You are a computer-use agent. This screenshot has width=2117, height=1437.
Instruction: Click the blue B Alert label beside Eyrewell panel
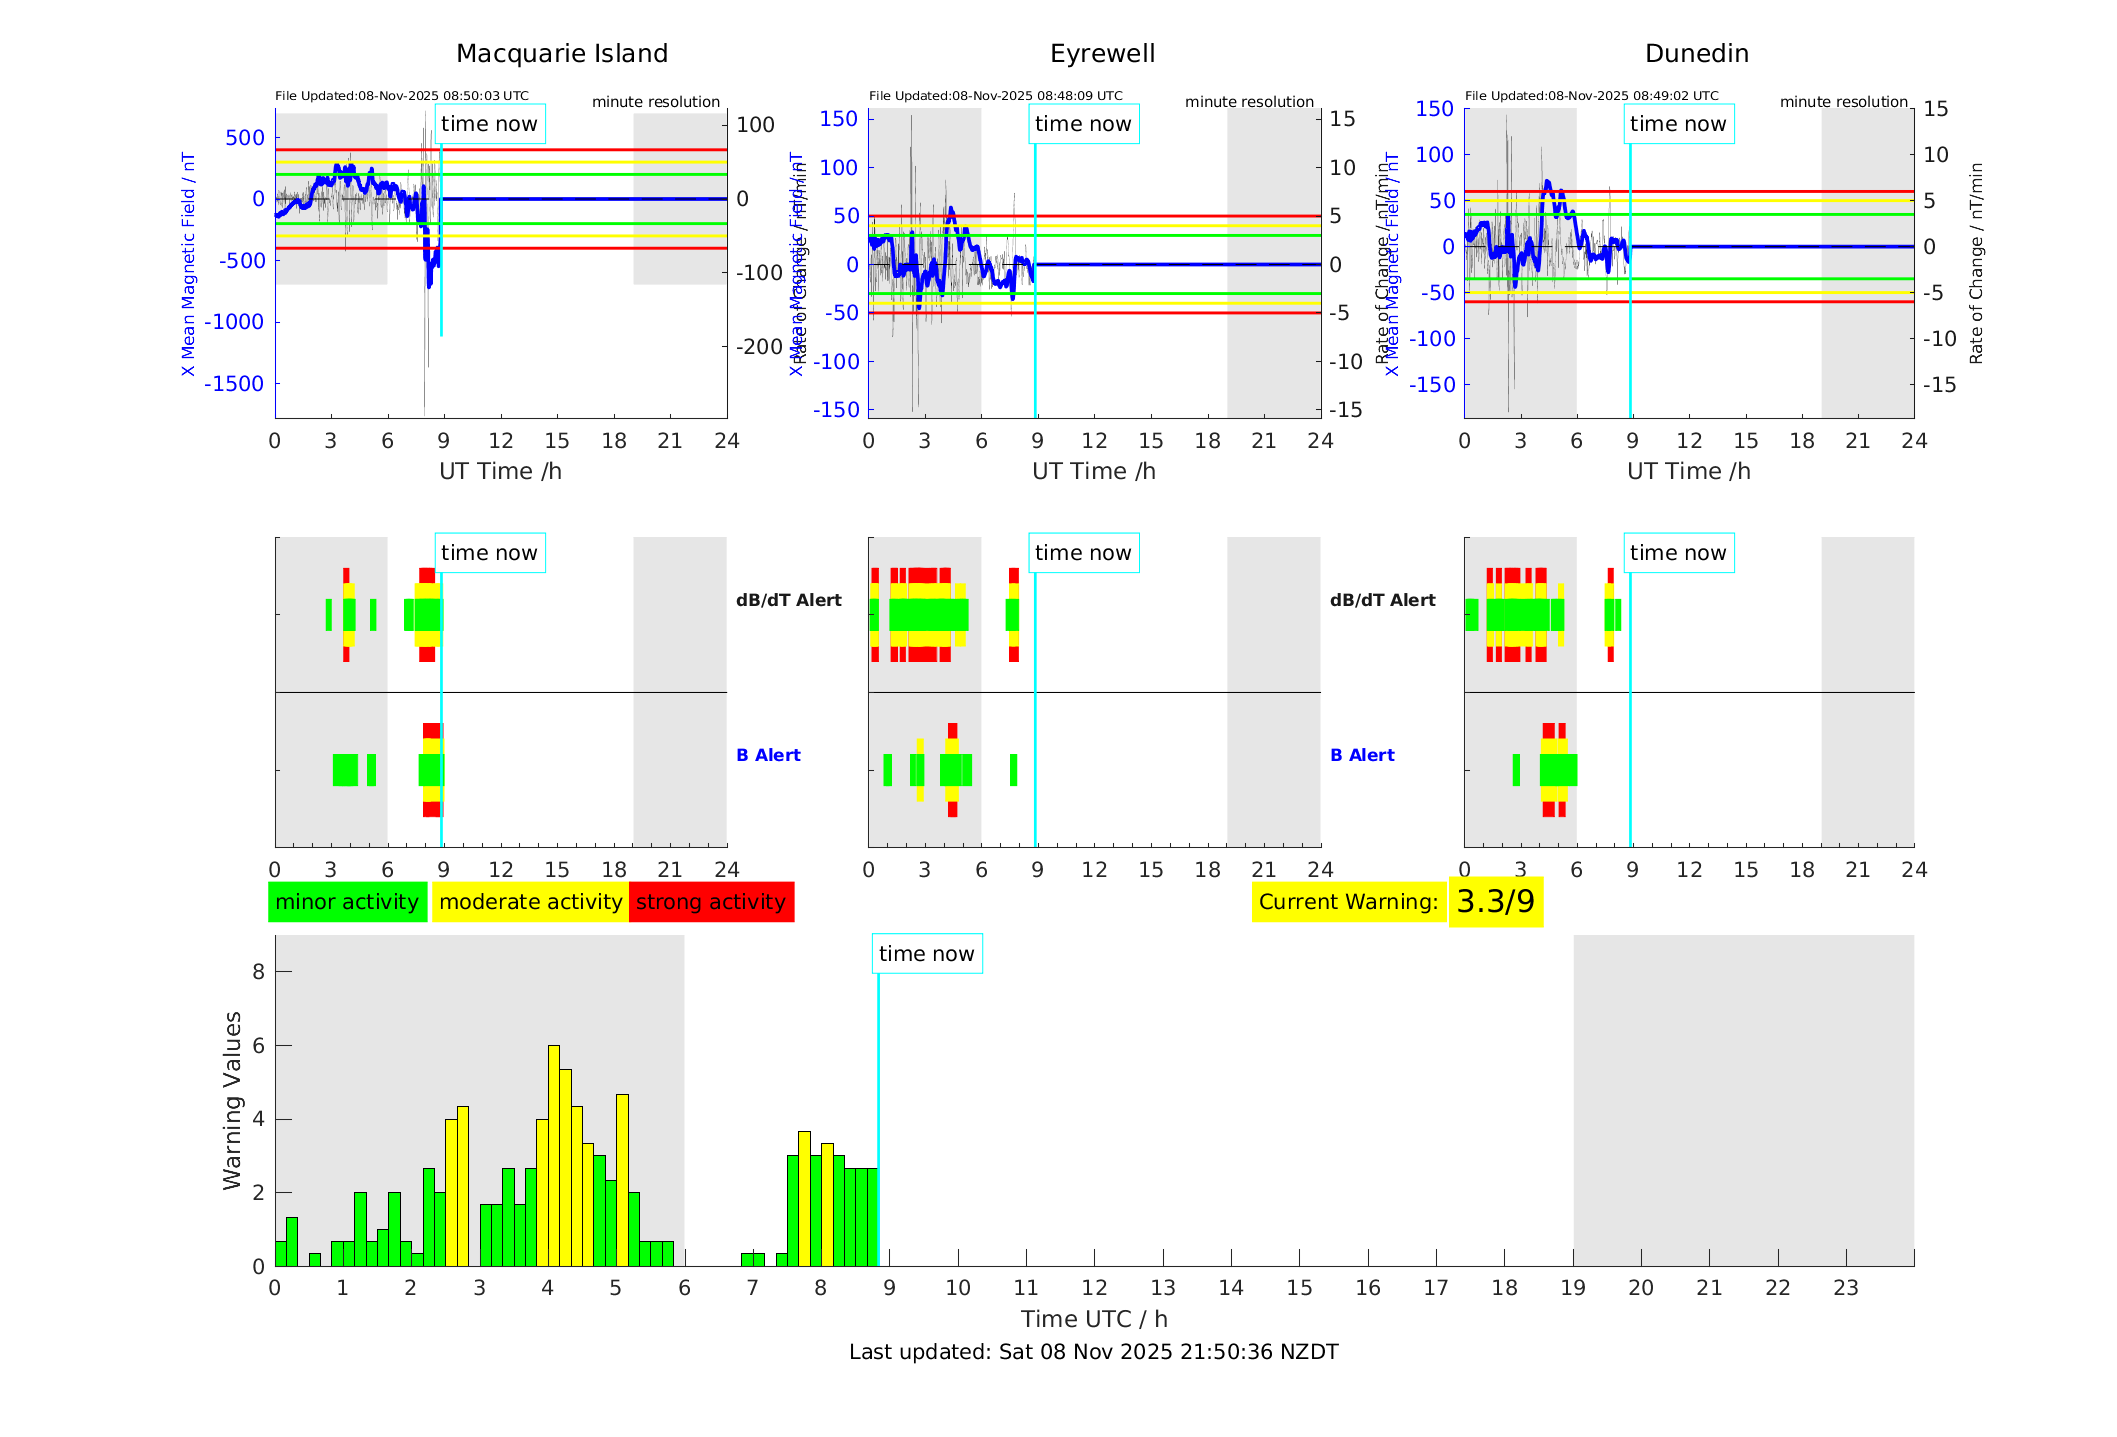tap(1362, 755)
